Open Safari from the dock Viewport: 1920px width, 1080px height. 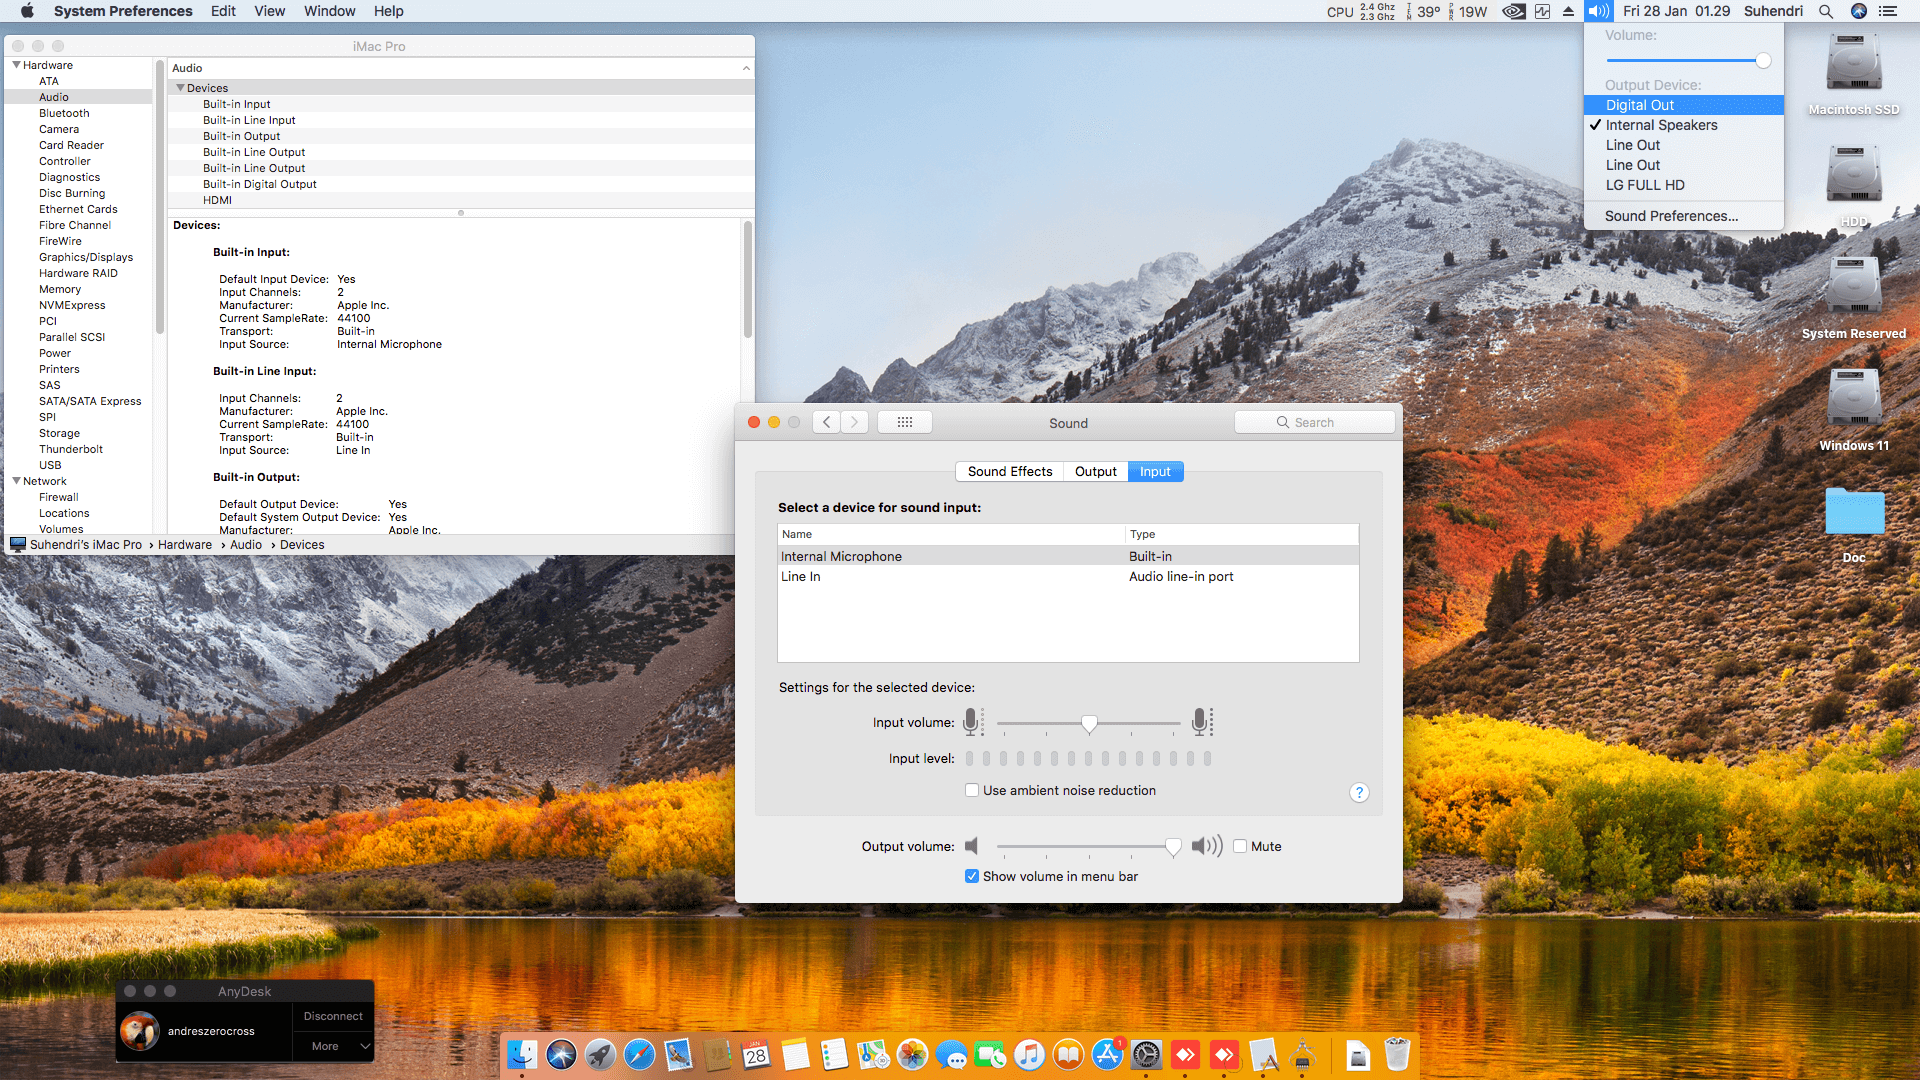pos(639,1054)
